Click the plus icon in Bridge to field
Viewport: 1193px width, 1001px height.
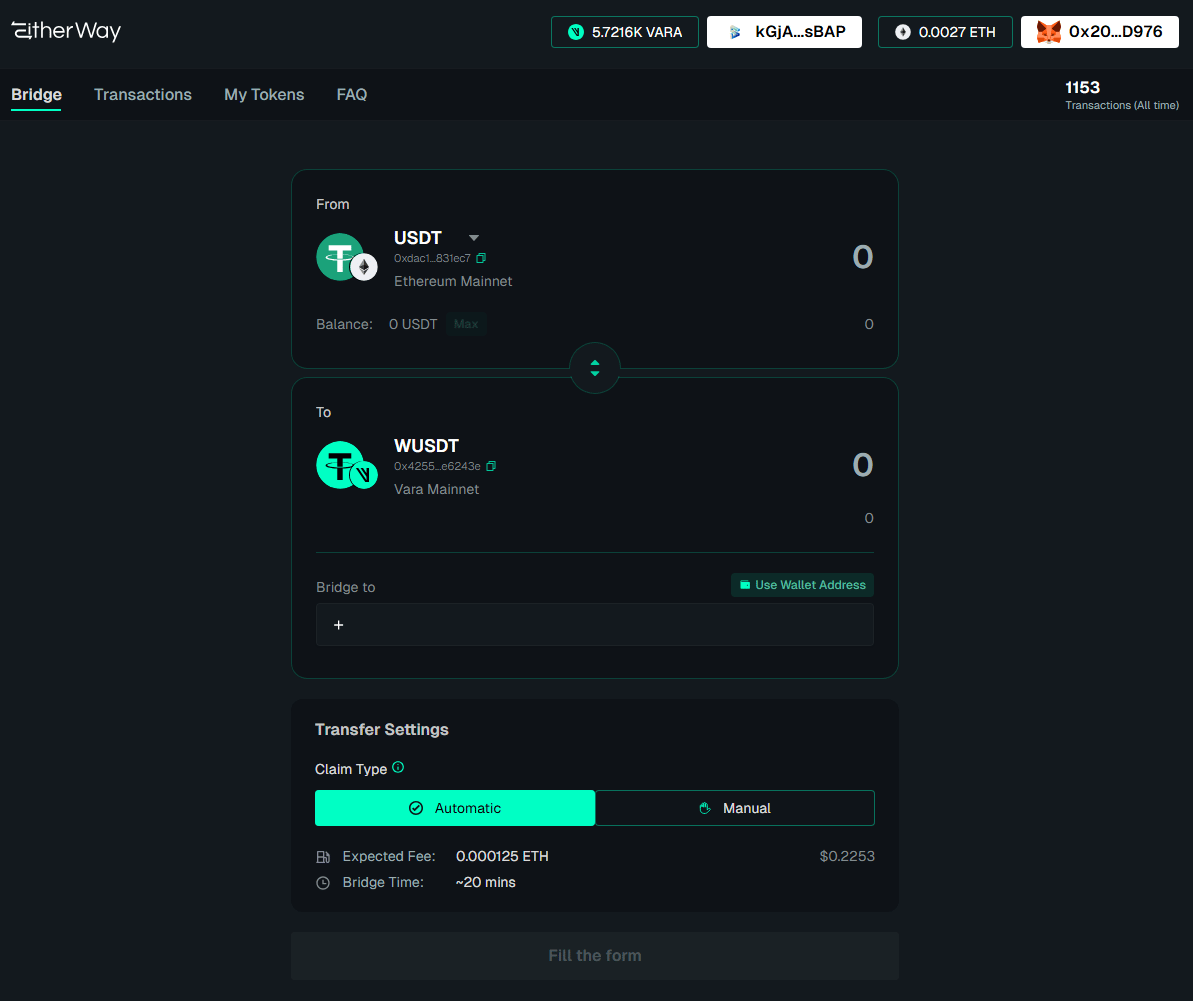point(339,625)
